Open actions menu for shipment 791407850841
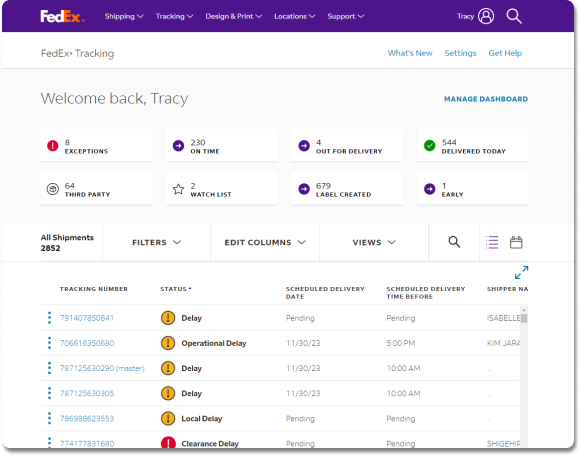This screenshot has width=580, height=456. click(49, 318)
